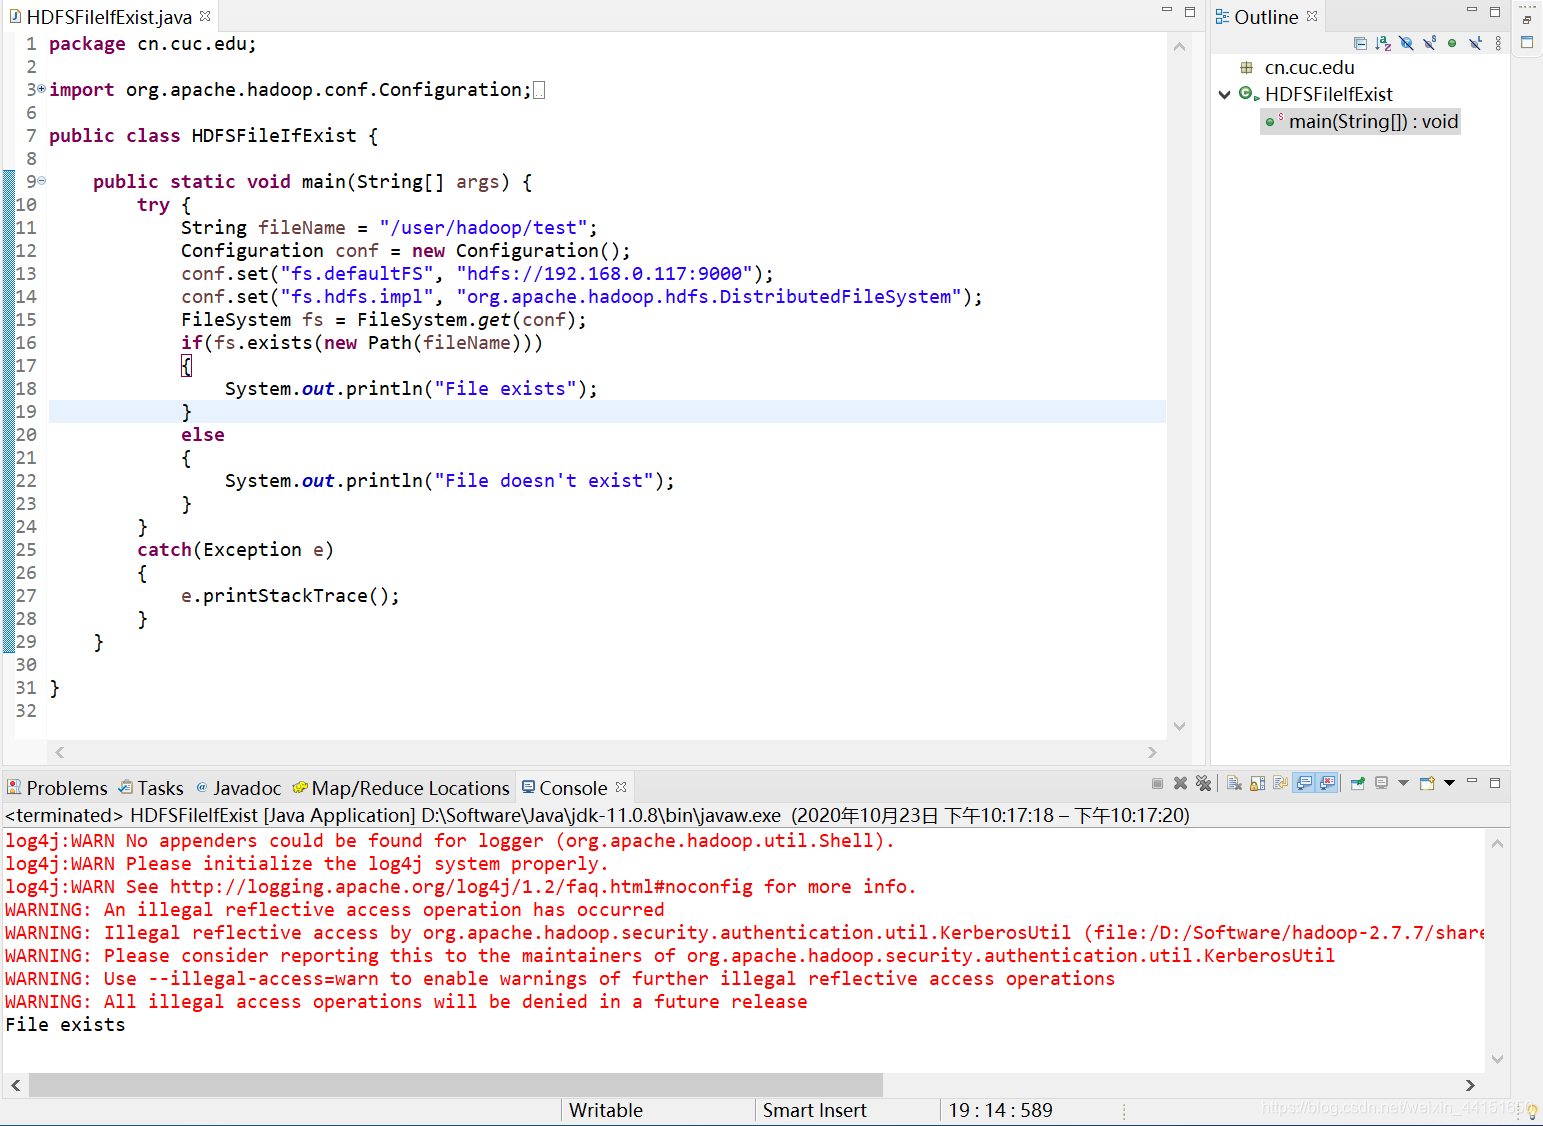Screen dimensions: 1543x1126
Task: Open the Display Selected Console dropdown
Action: [1402, 783]
